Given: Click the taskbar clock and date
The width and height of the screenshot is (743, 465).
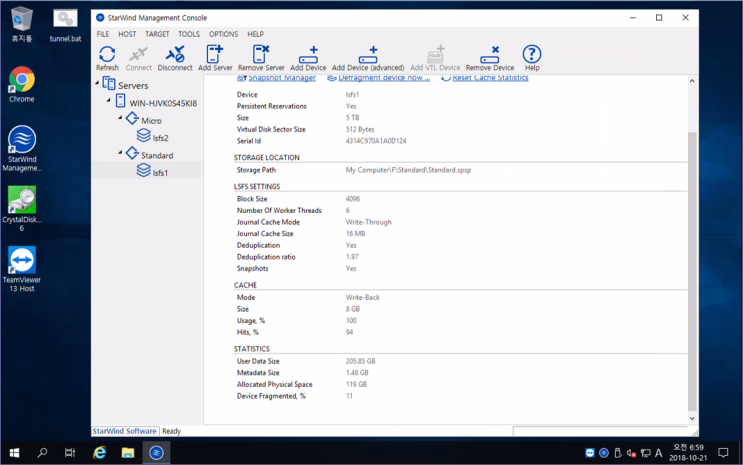Looking at the screenshot, I should 688,453.
